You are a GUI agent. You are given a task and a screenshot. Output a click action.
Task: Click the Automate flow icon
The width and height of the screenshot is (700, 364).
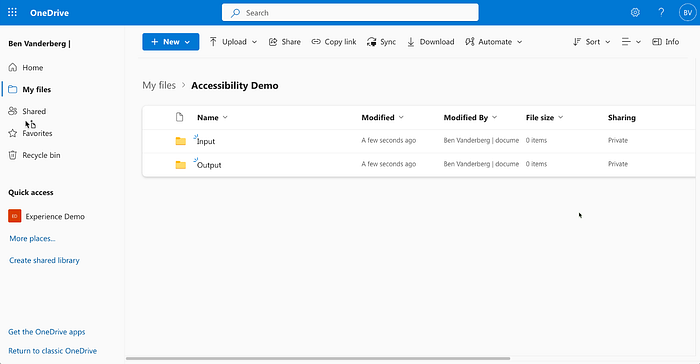(470, 42)
